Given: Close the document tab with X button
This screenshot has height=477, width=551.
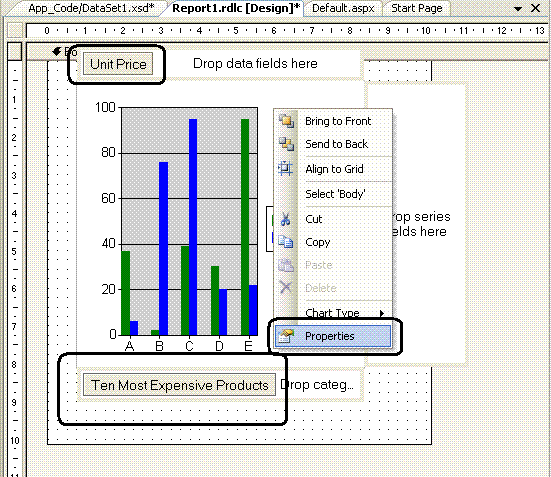Looking at the screenshot, I should 536,8.
